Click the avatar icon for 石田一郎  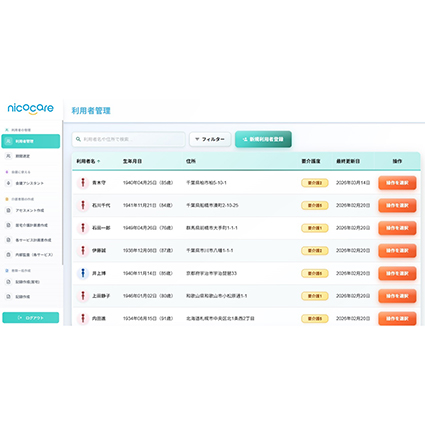click(83, 228)
